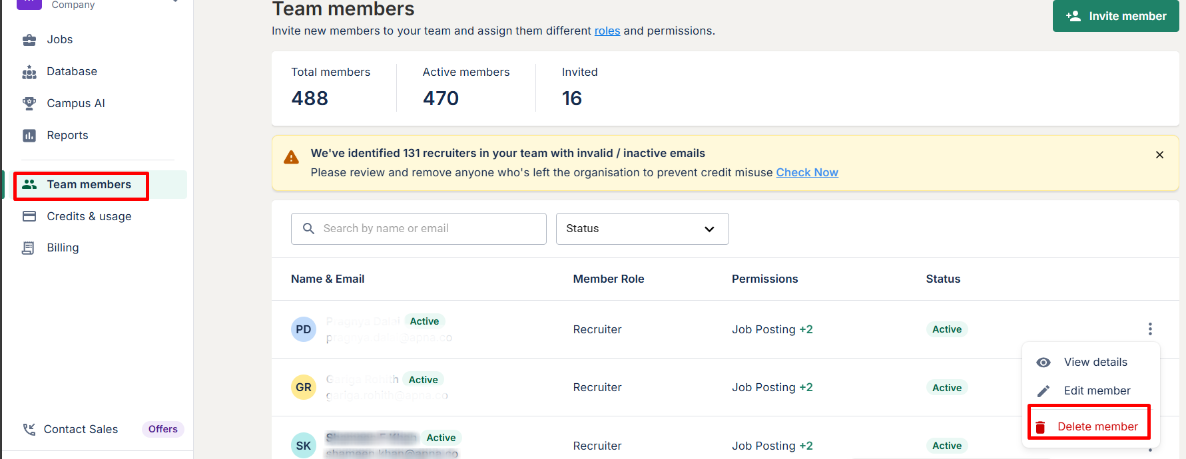Click the Contact Sales phone icon
This screenshot has height=459, width=1186.
(29, 429)
